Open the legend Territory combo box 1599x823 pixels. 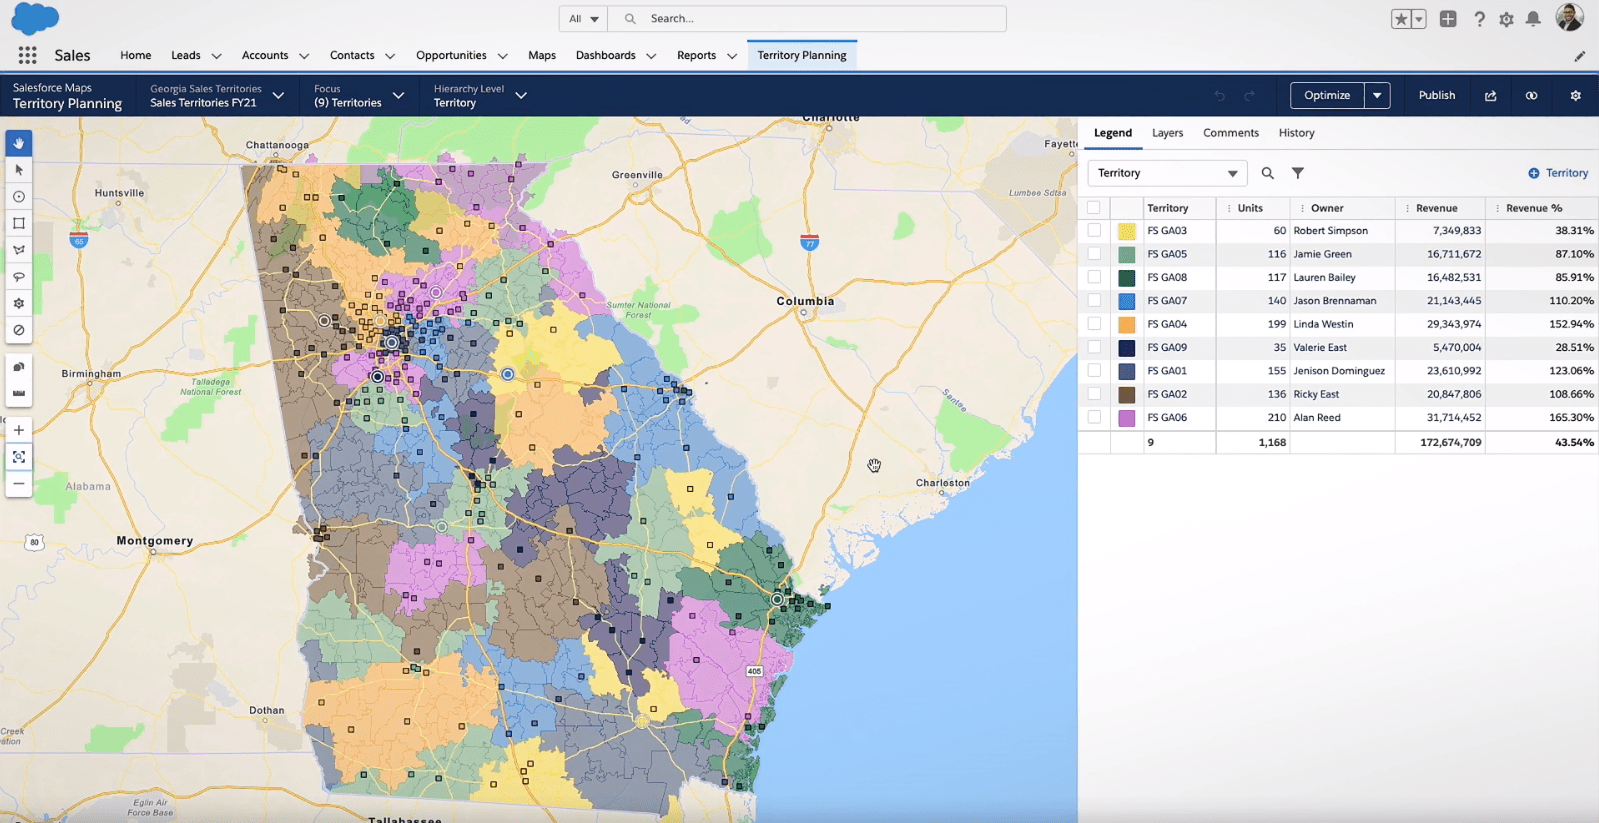click(x=1167, y=173)
